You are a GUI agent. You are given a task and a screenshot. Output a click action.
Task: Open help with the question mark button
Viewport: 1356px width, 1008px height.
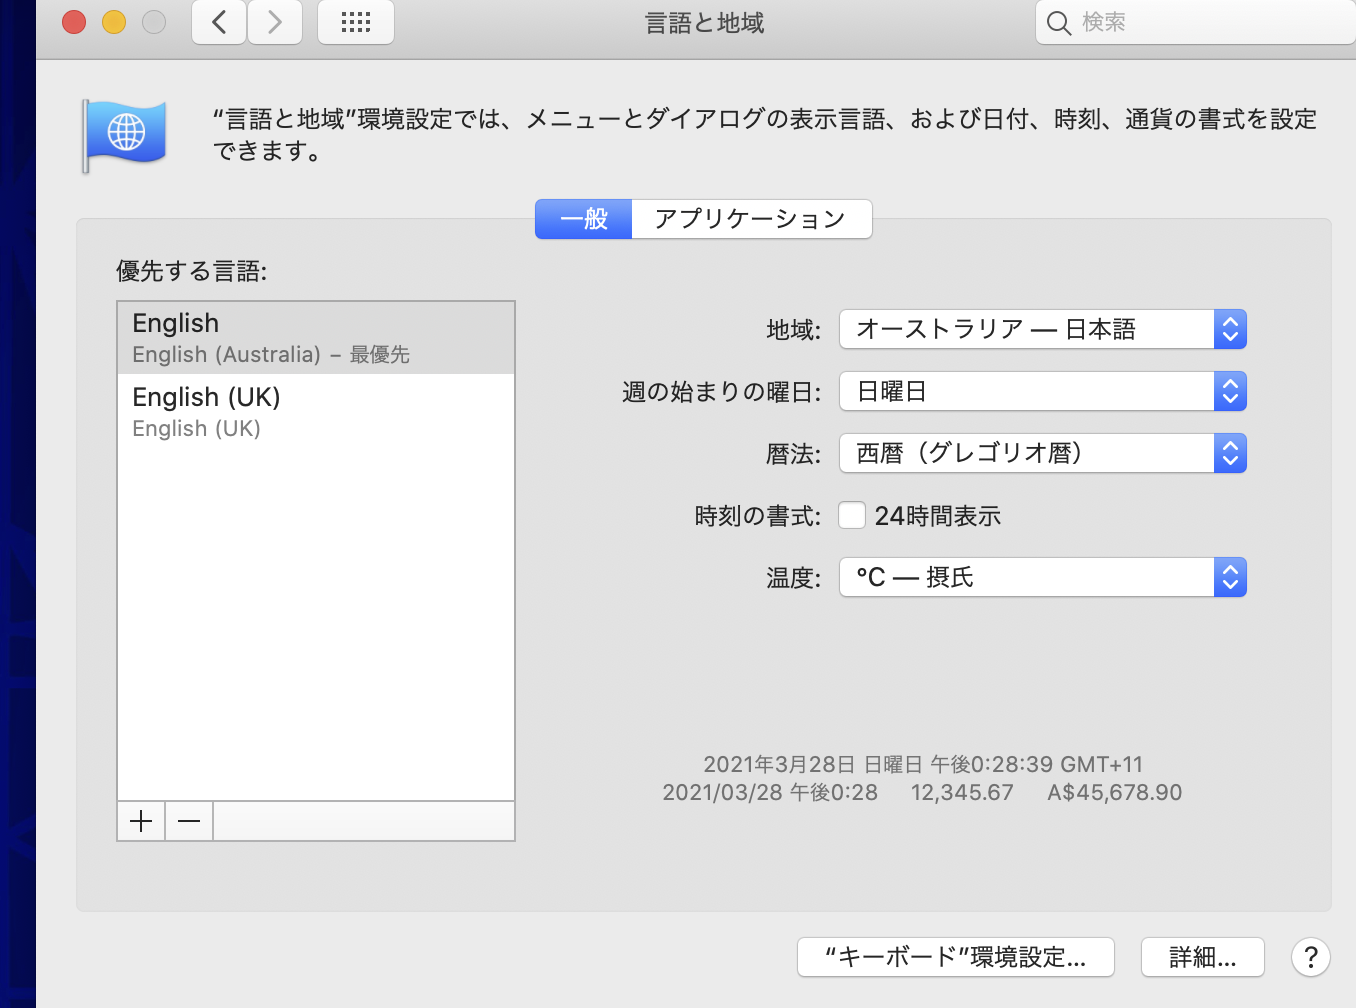click(x=1310, y=957)
